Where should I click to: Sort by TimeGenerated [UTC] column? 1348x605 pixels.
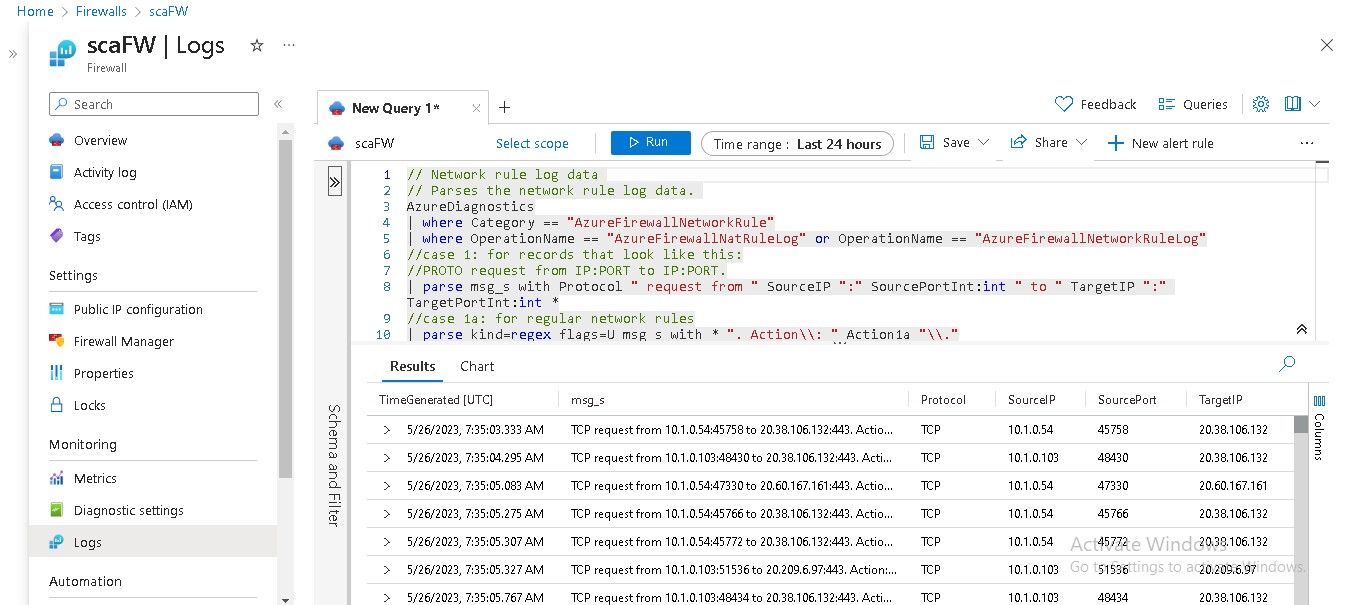click(436, 400)
